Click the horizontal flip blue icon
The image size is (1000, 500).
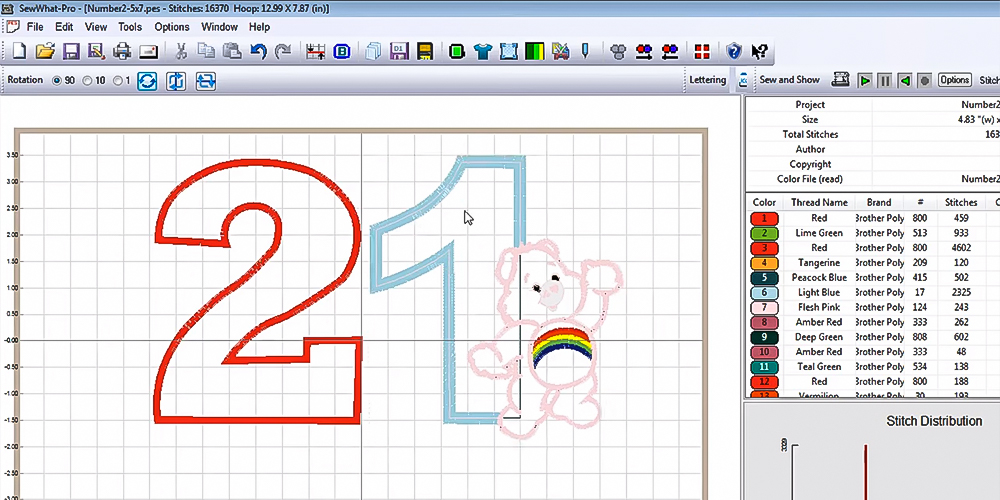click(x=206, y=81)
